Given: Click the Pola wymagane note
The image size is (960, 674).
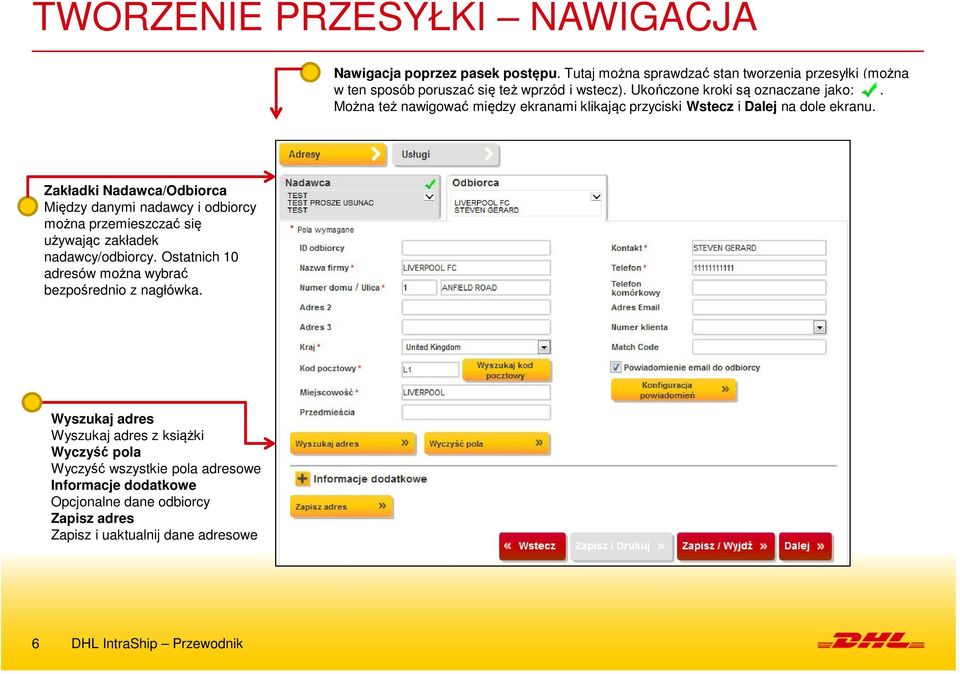Looking at the screenshot, I should 325,230.
